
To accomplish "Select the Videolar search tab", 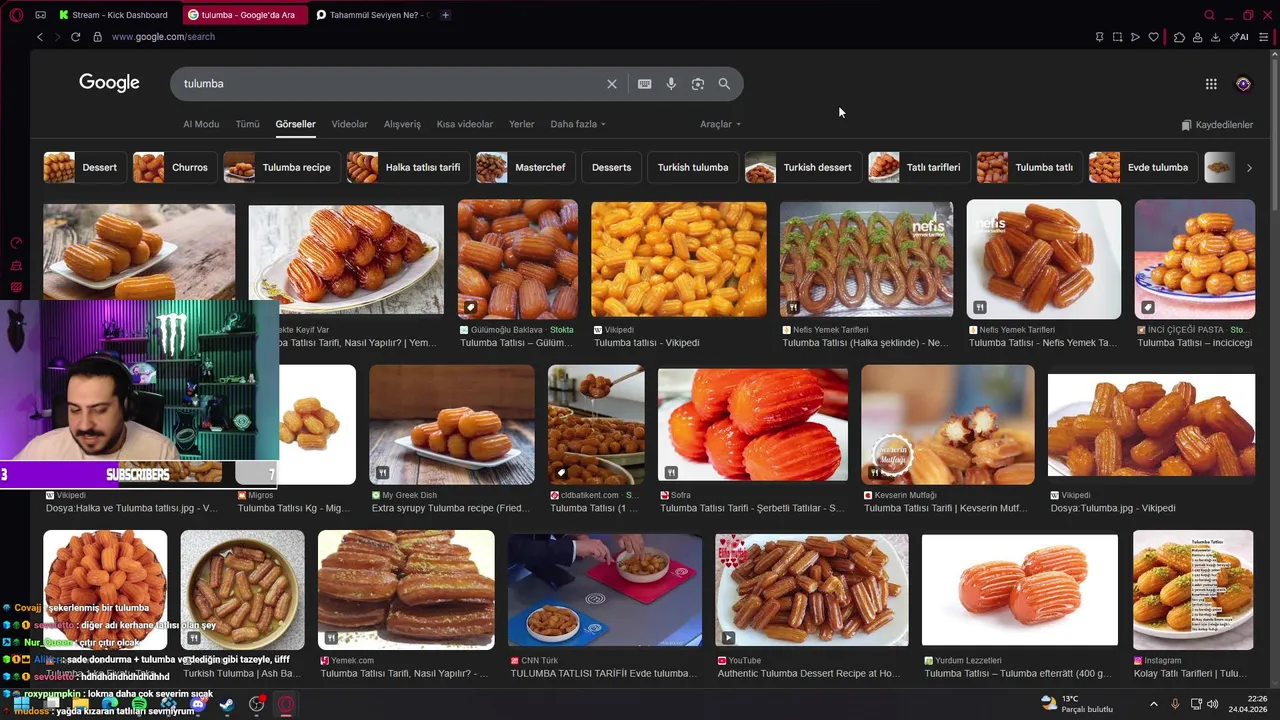I will tap(350, 124).
